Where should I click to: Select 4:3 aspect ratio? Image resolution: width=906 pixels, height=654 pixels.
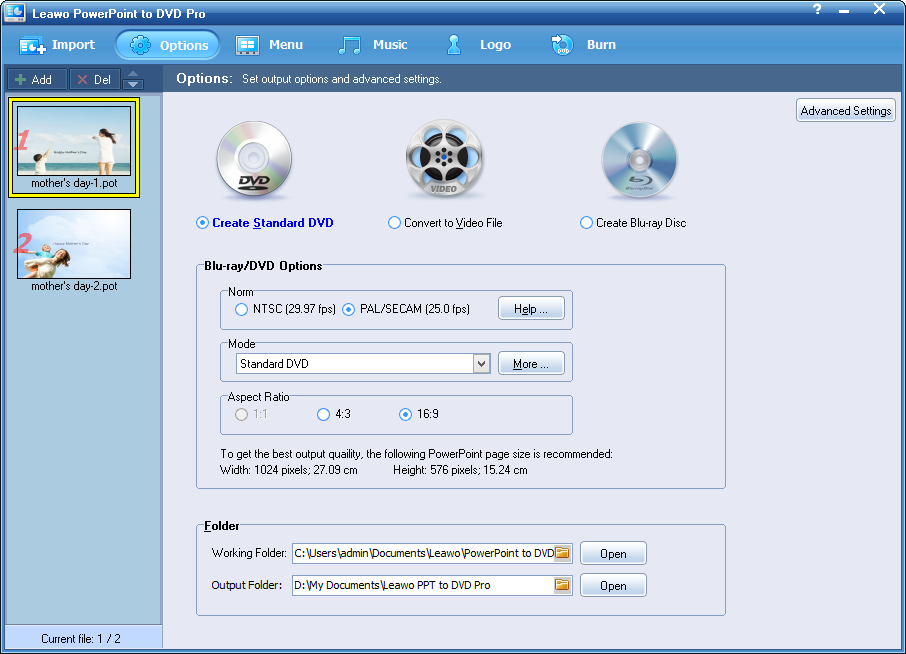[x=334, y=414]
